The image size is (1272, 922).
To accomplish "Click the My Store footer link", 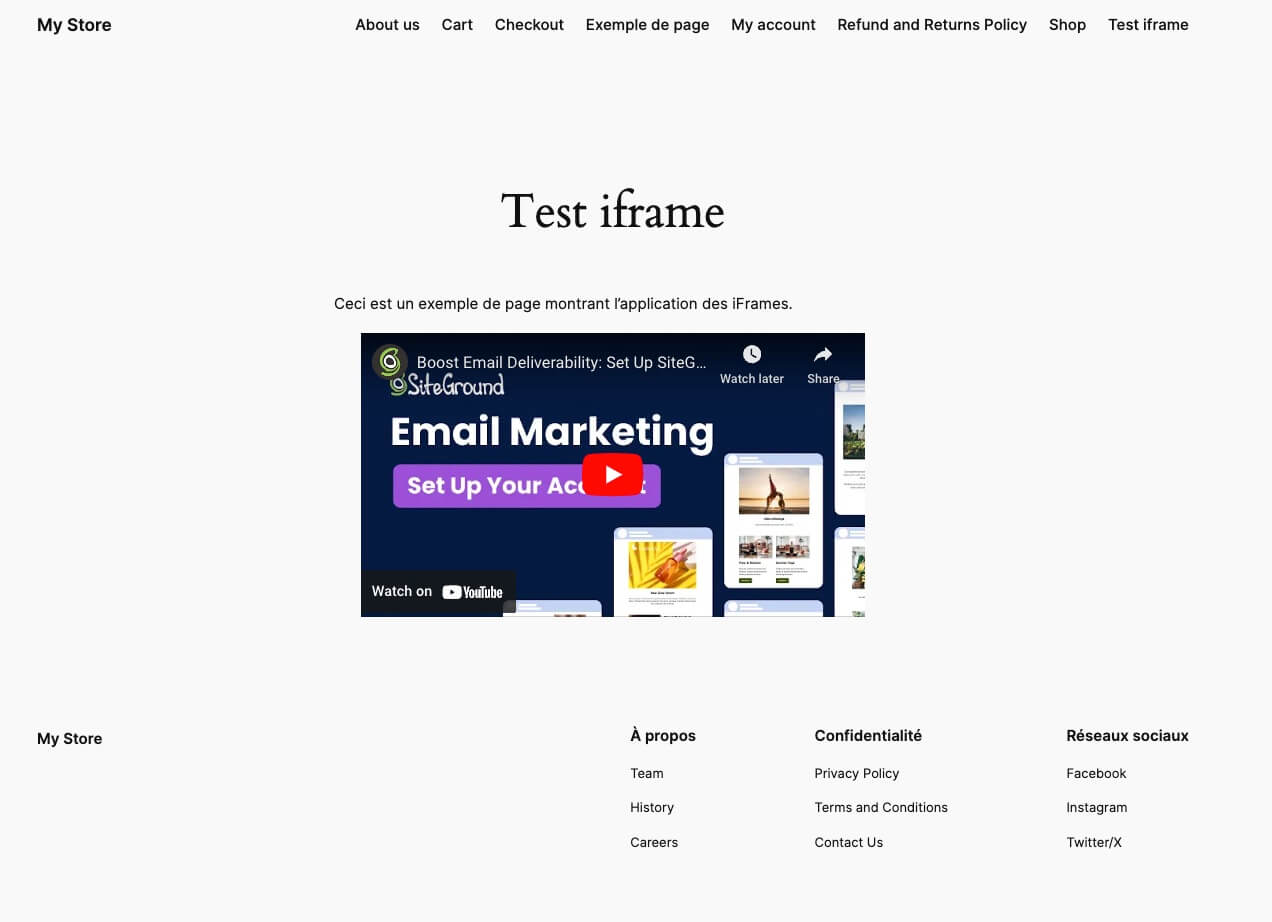I will click(69, 739).
